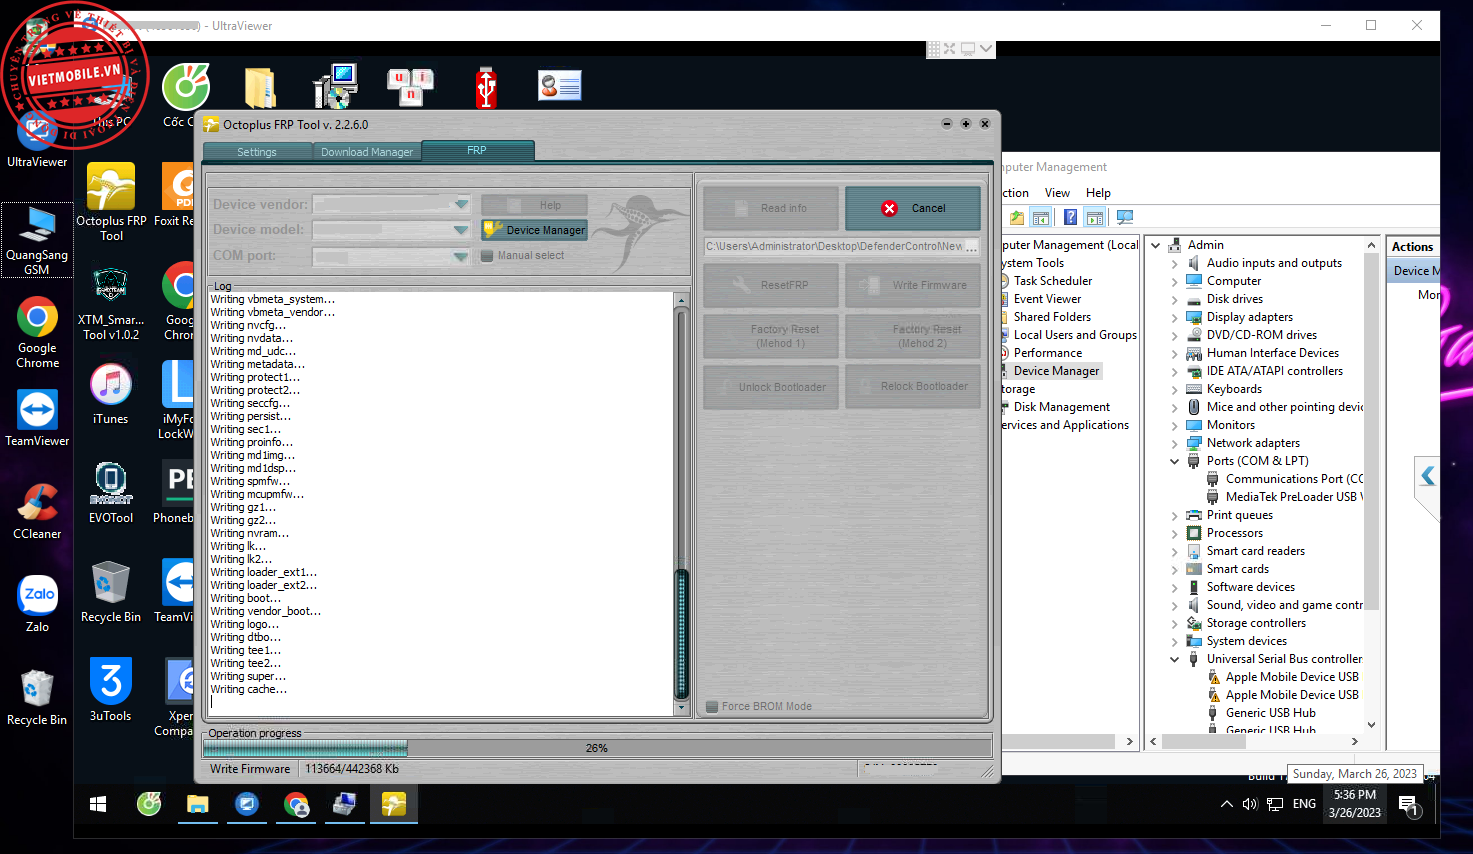
Task: Switch to the Download Manager tab
Action: point(367,152)
